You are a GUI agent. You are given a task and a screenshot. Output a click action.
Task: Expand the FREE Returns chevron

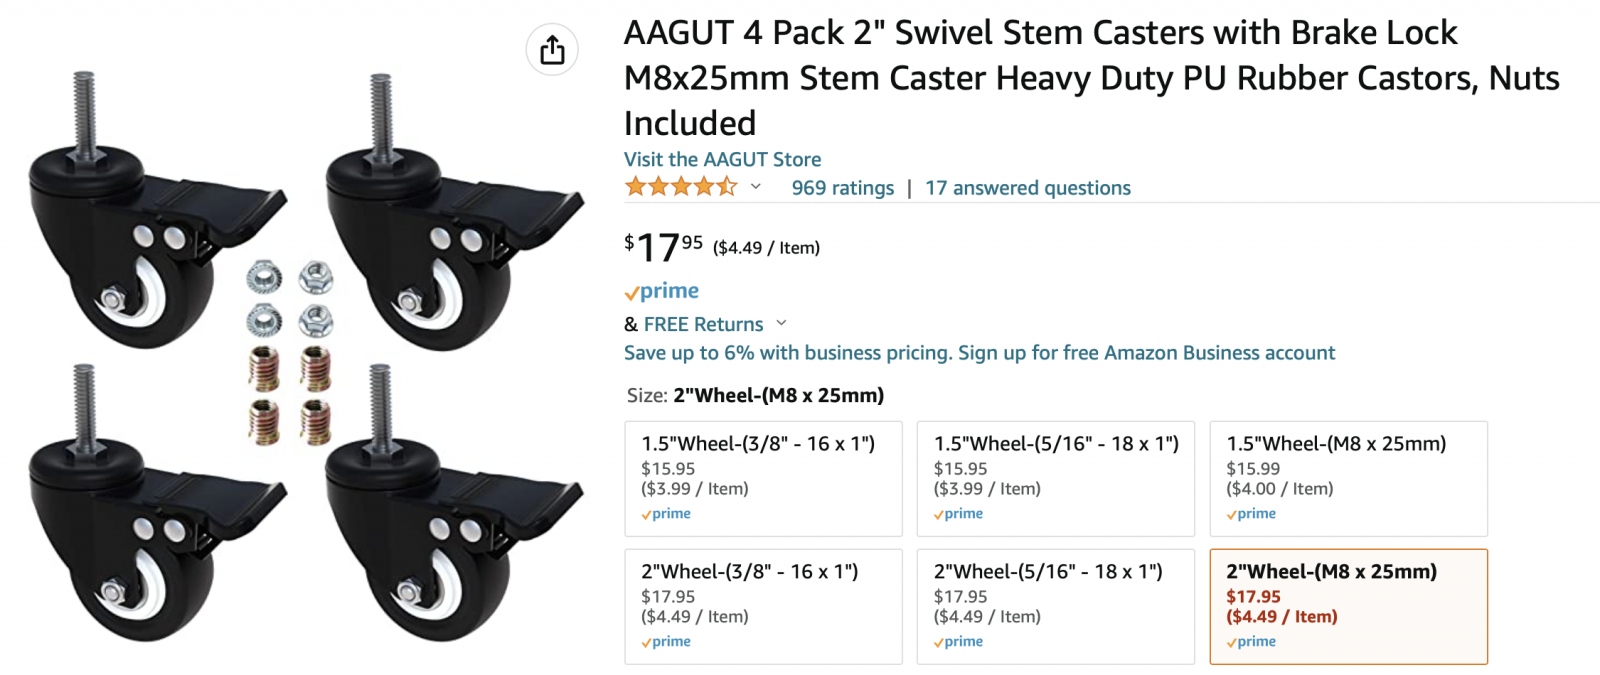(781, 323)
